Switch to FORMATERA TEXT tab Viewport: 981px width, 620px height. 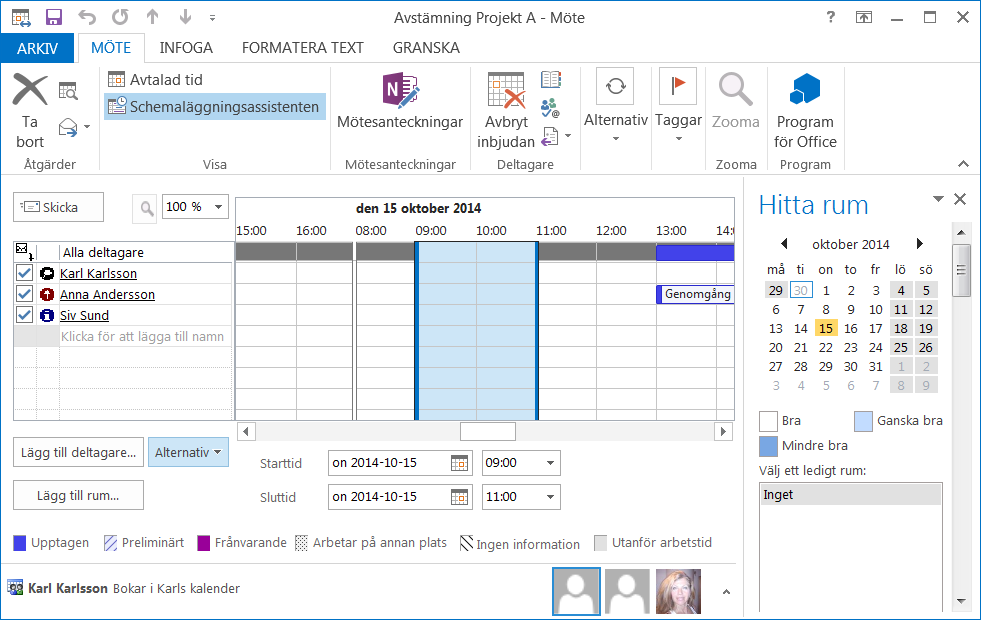[x=303, y=48]
